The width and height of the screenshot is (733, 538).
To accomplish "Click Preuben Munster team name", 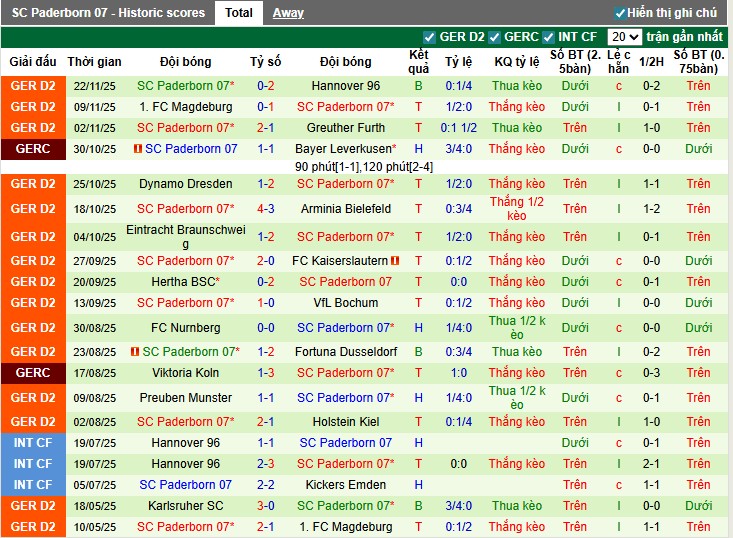I will [186, 398].
